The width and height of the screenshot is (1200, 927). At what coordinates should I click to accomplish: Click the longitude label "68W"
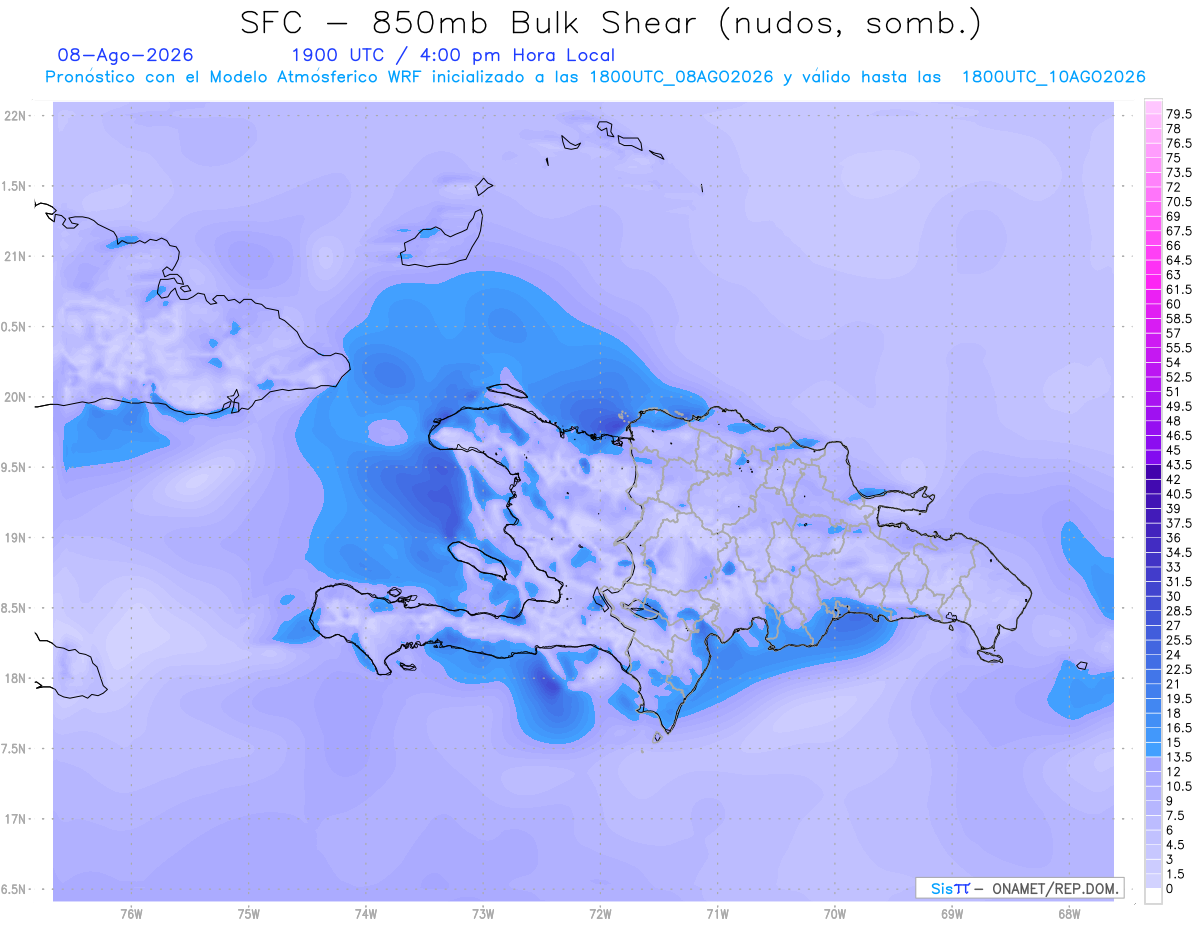pyautogui.click(x=1069, y=914)
